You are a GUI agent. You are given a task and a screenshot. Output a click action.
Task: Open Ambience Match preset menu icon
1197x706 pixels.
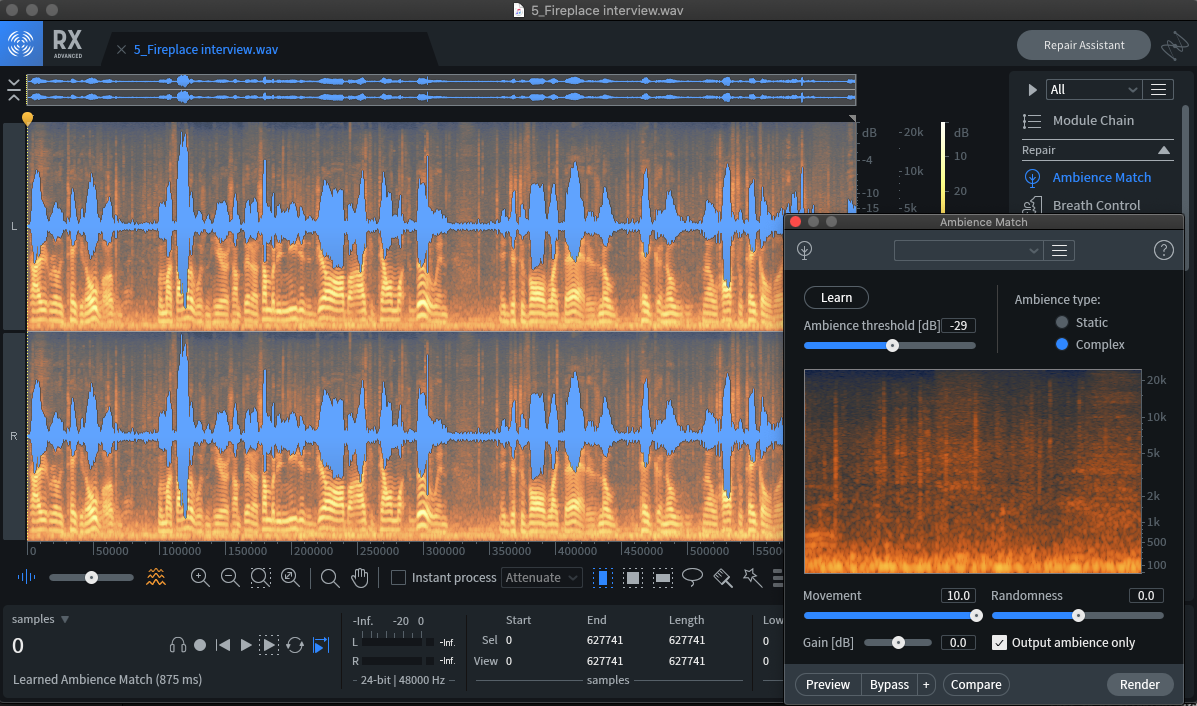tap(1059, 250)
